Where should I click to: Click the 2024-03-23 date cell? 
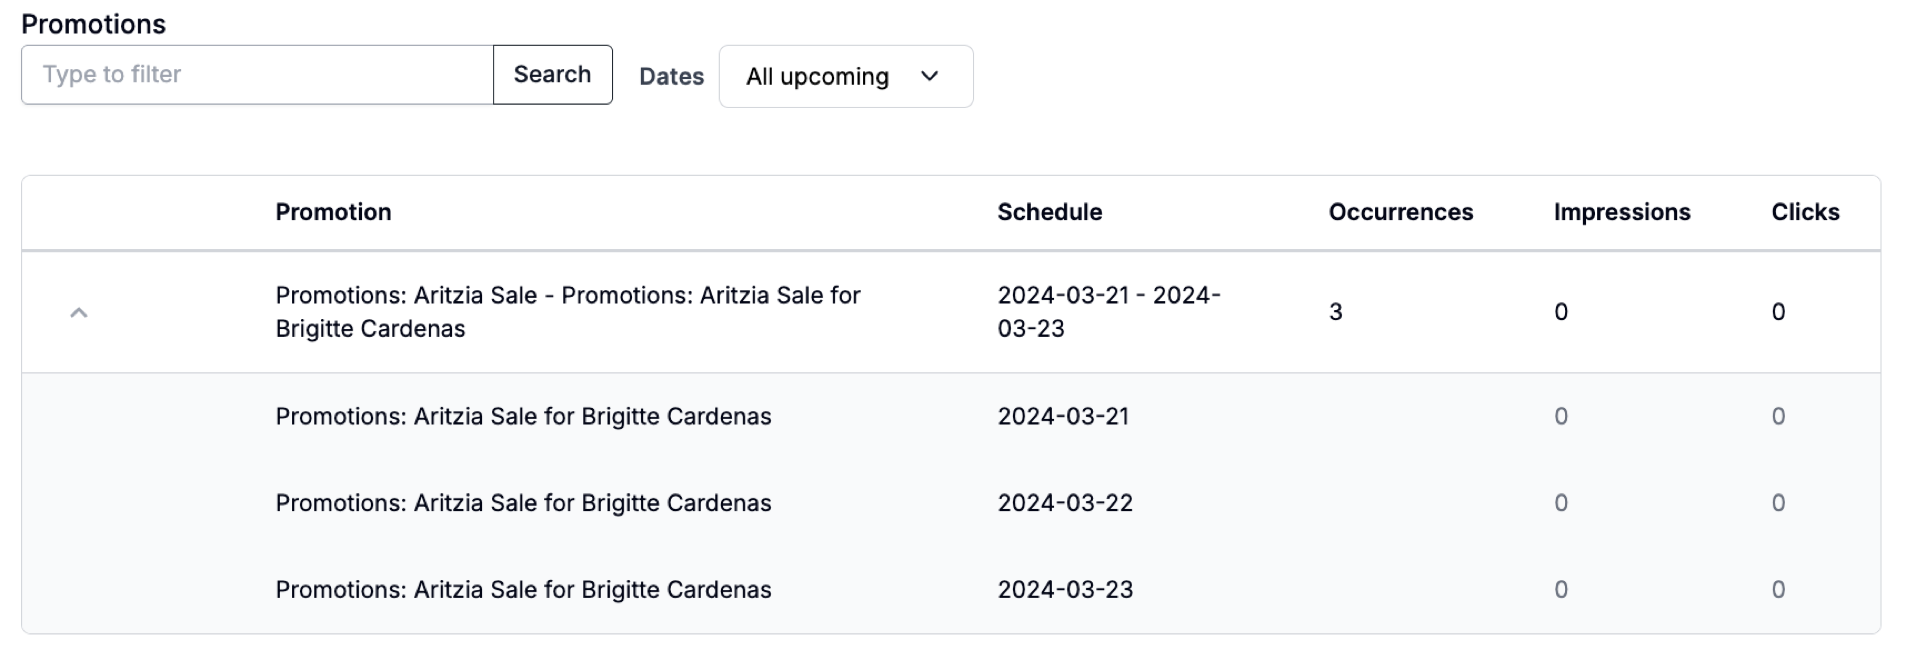coord(1065,590)
